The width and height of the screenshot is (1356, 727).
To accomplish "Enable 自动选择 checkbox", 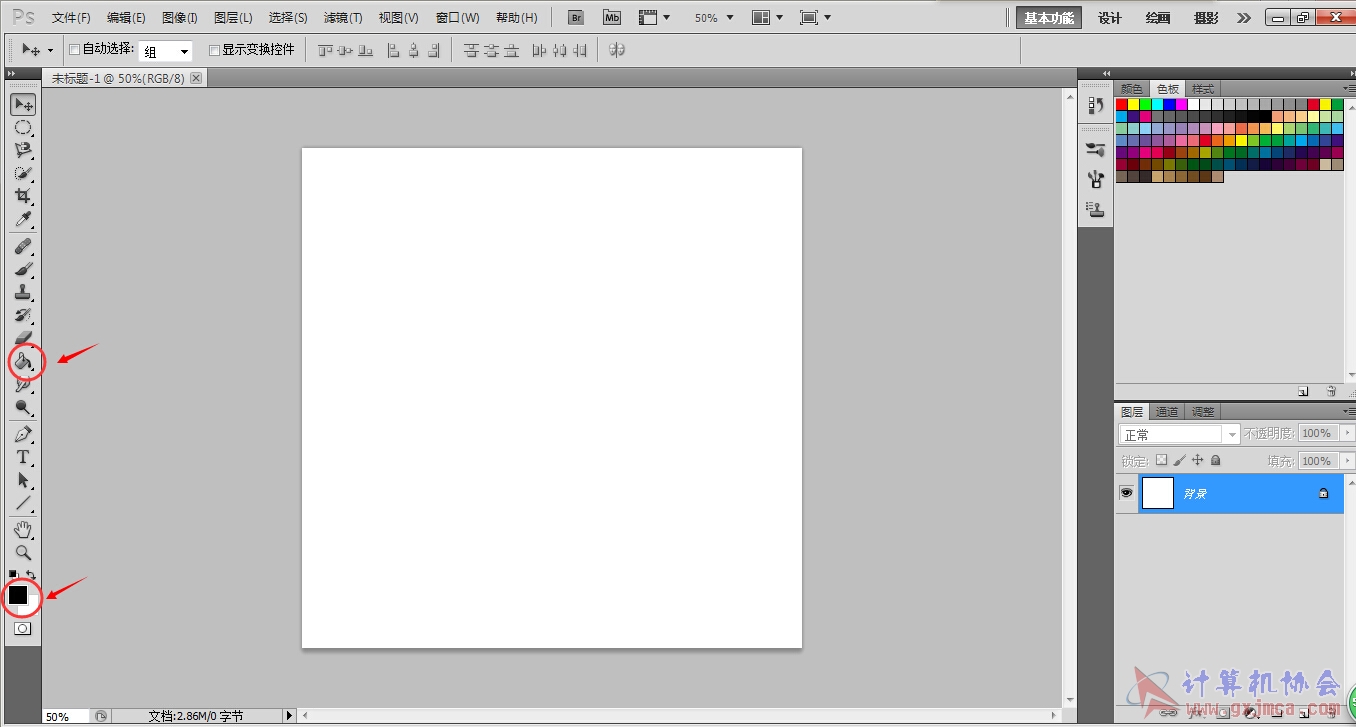I will 74,49.
